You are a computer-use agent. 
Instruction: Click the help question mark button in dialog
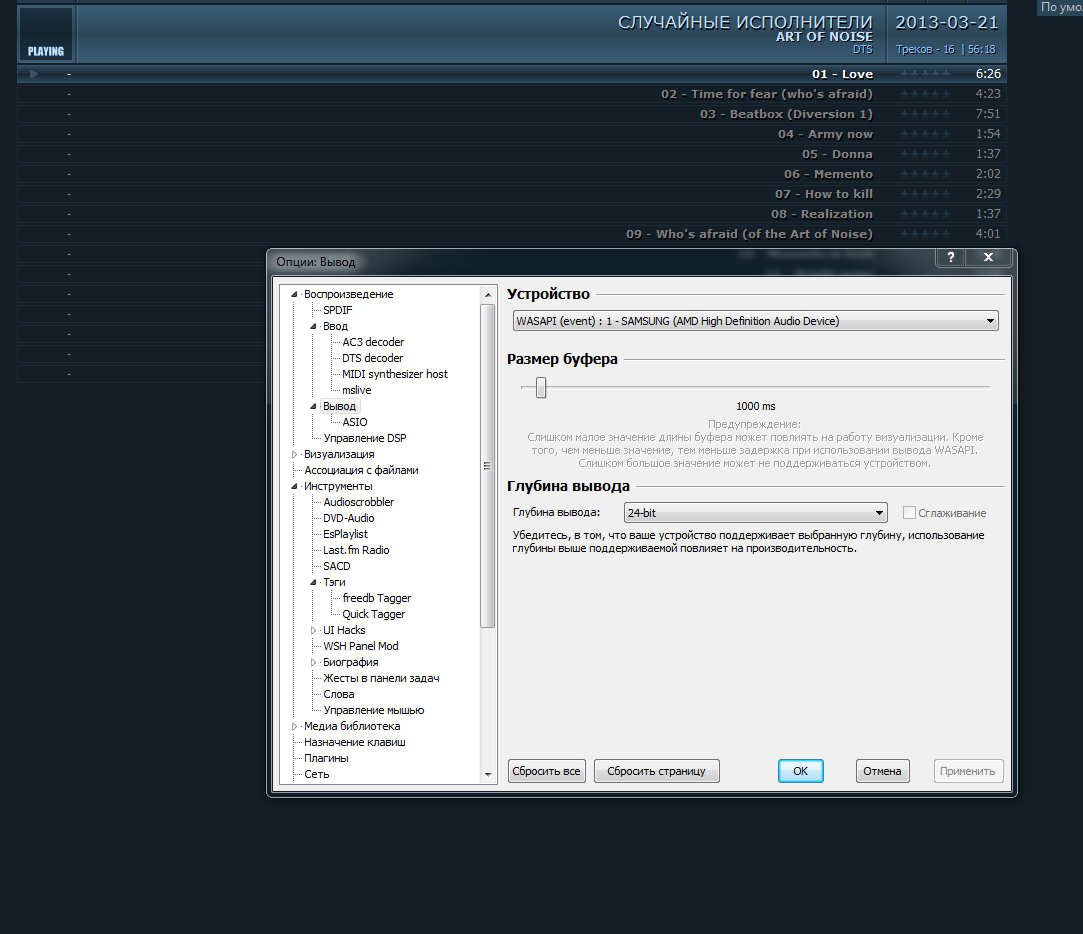950,258
